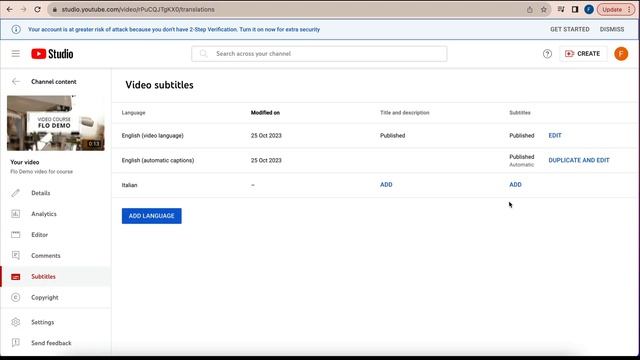Screen dimensions: 640x360
Task: Click the browser forward arrow
Action: pyautogui.click(x=23, y=9)
